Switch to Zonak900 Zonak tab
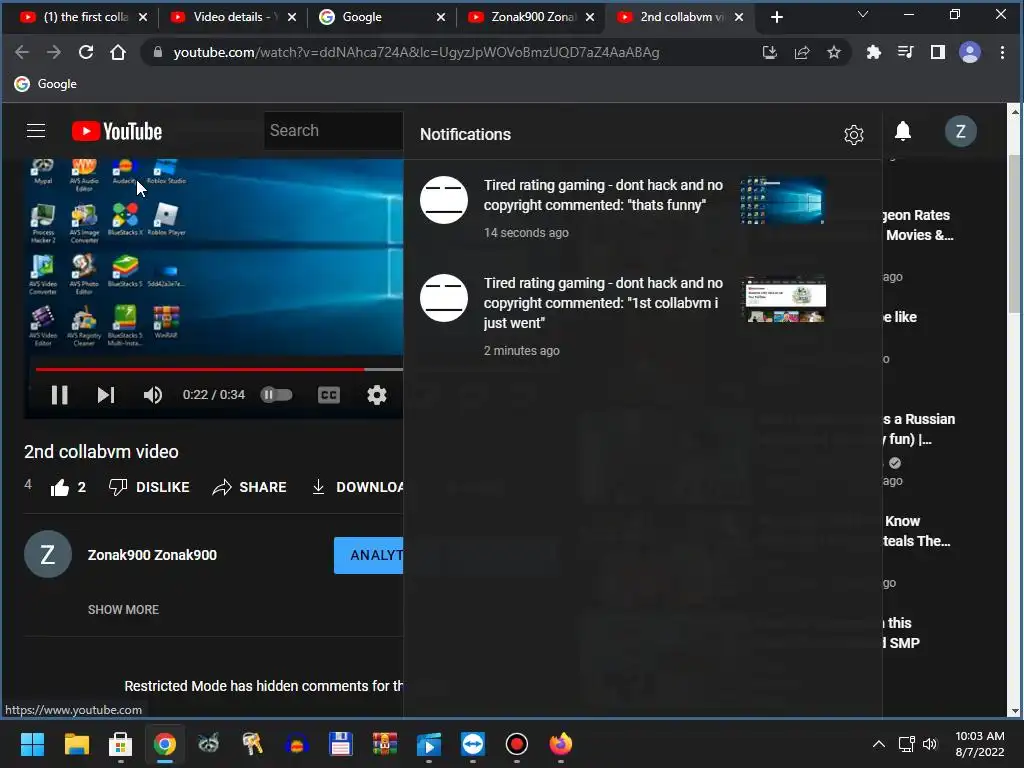This screenshot has width=1024, height=768. tap(532, 17)
